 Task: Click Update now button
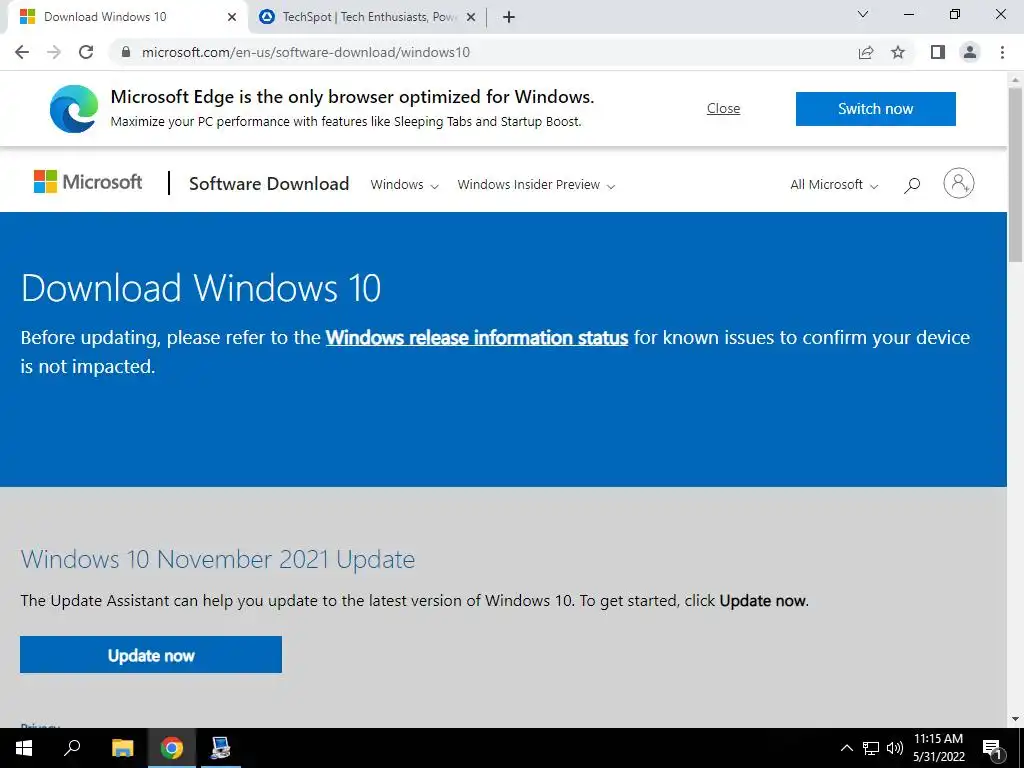(x=151, y=654)
